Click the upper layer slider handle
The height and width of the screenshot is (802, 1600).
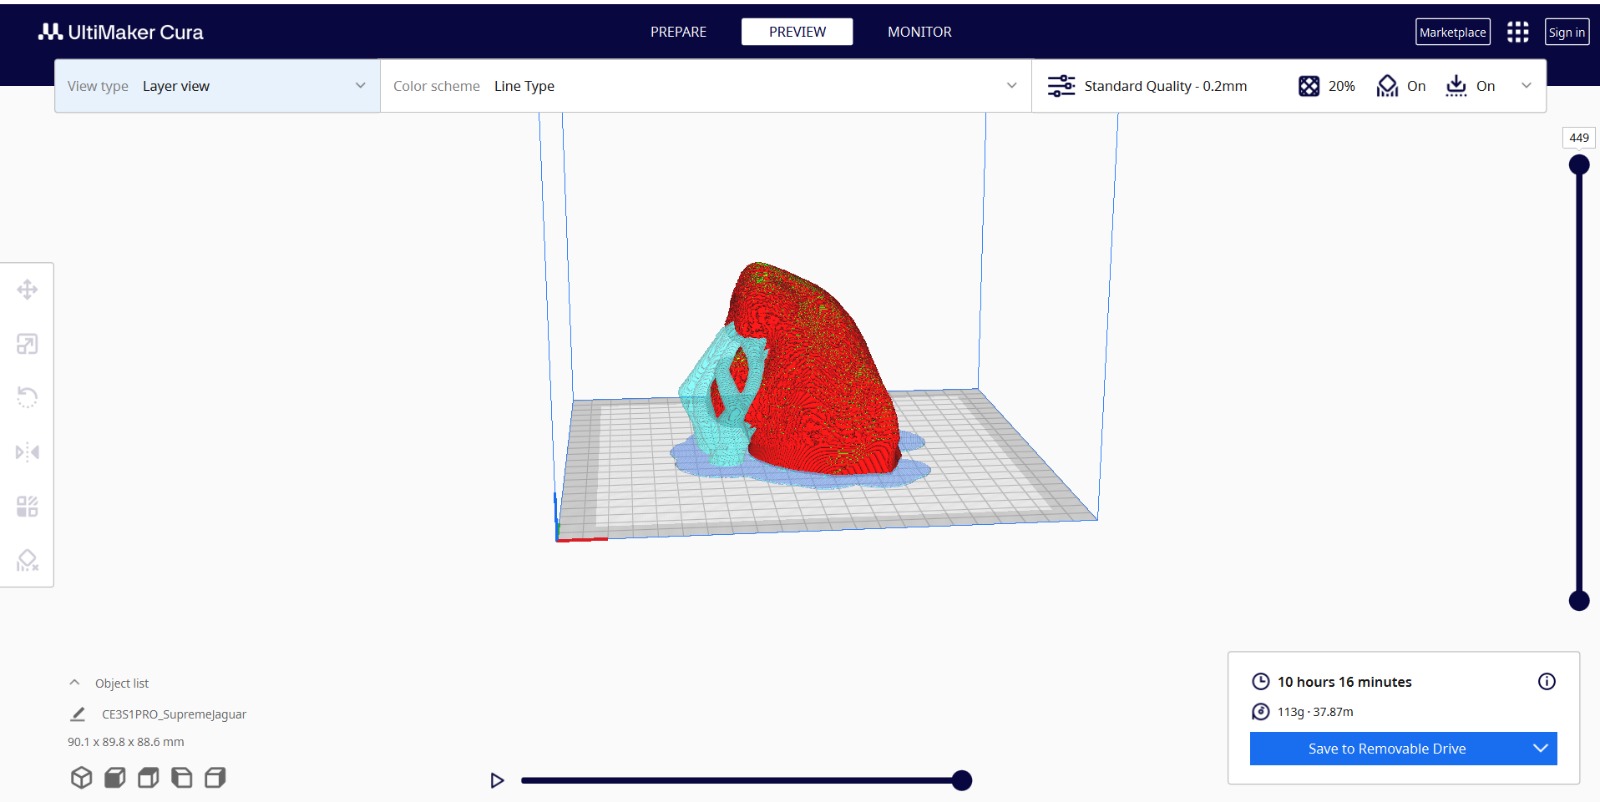pos(1579,165)
